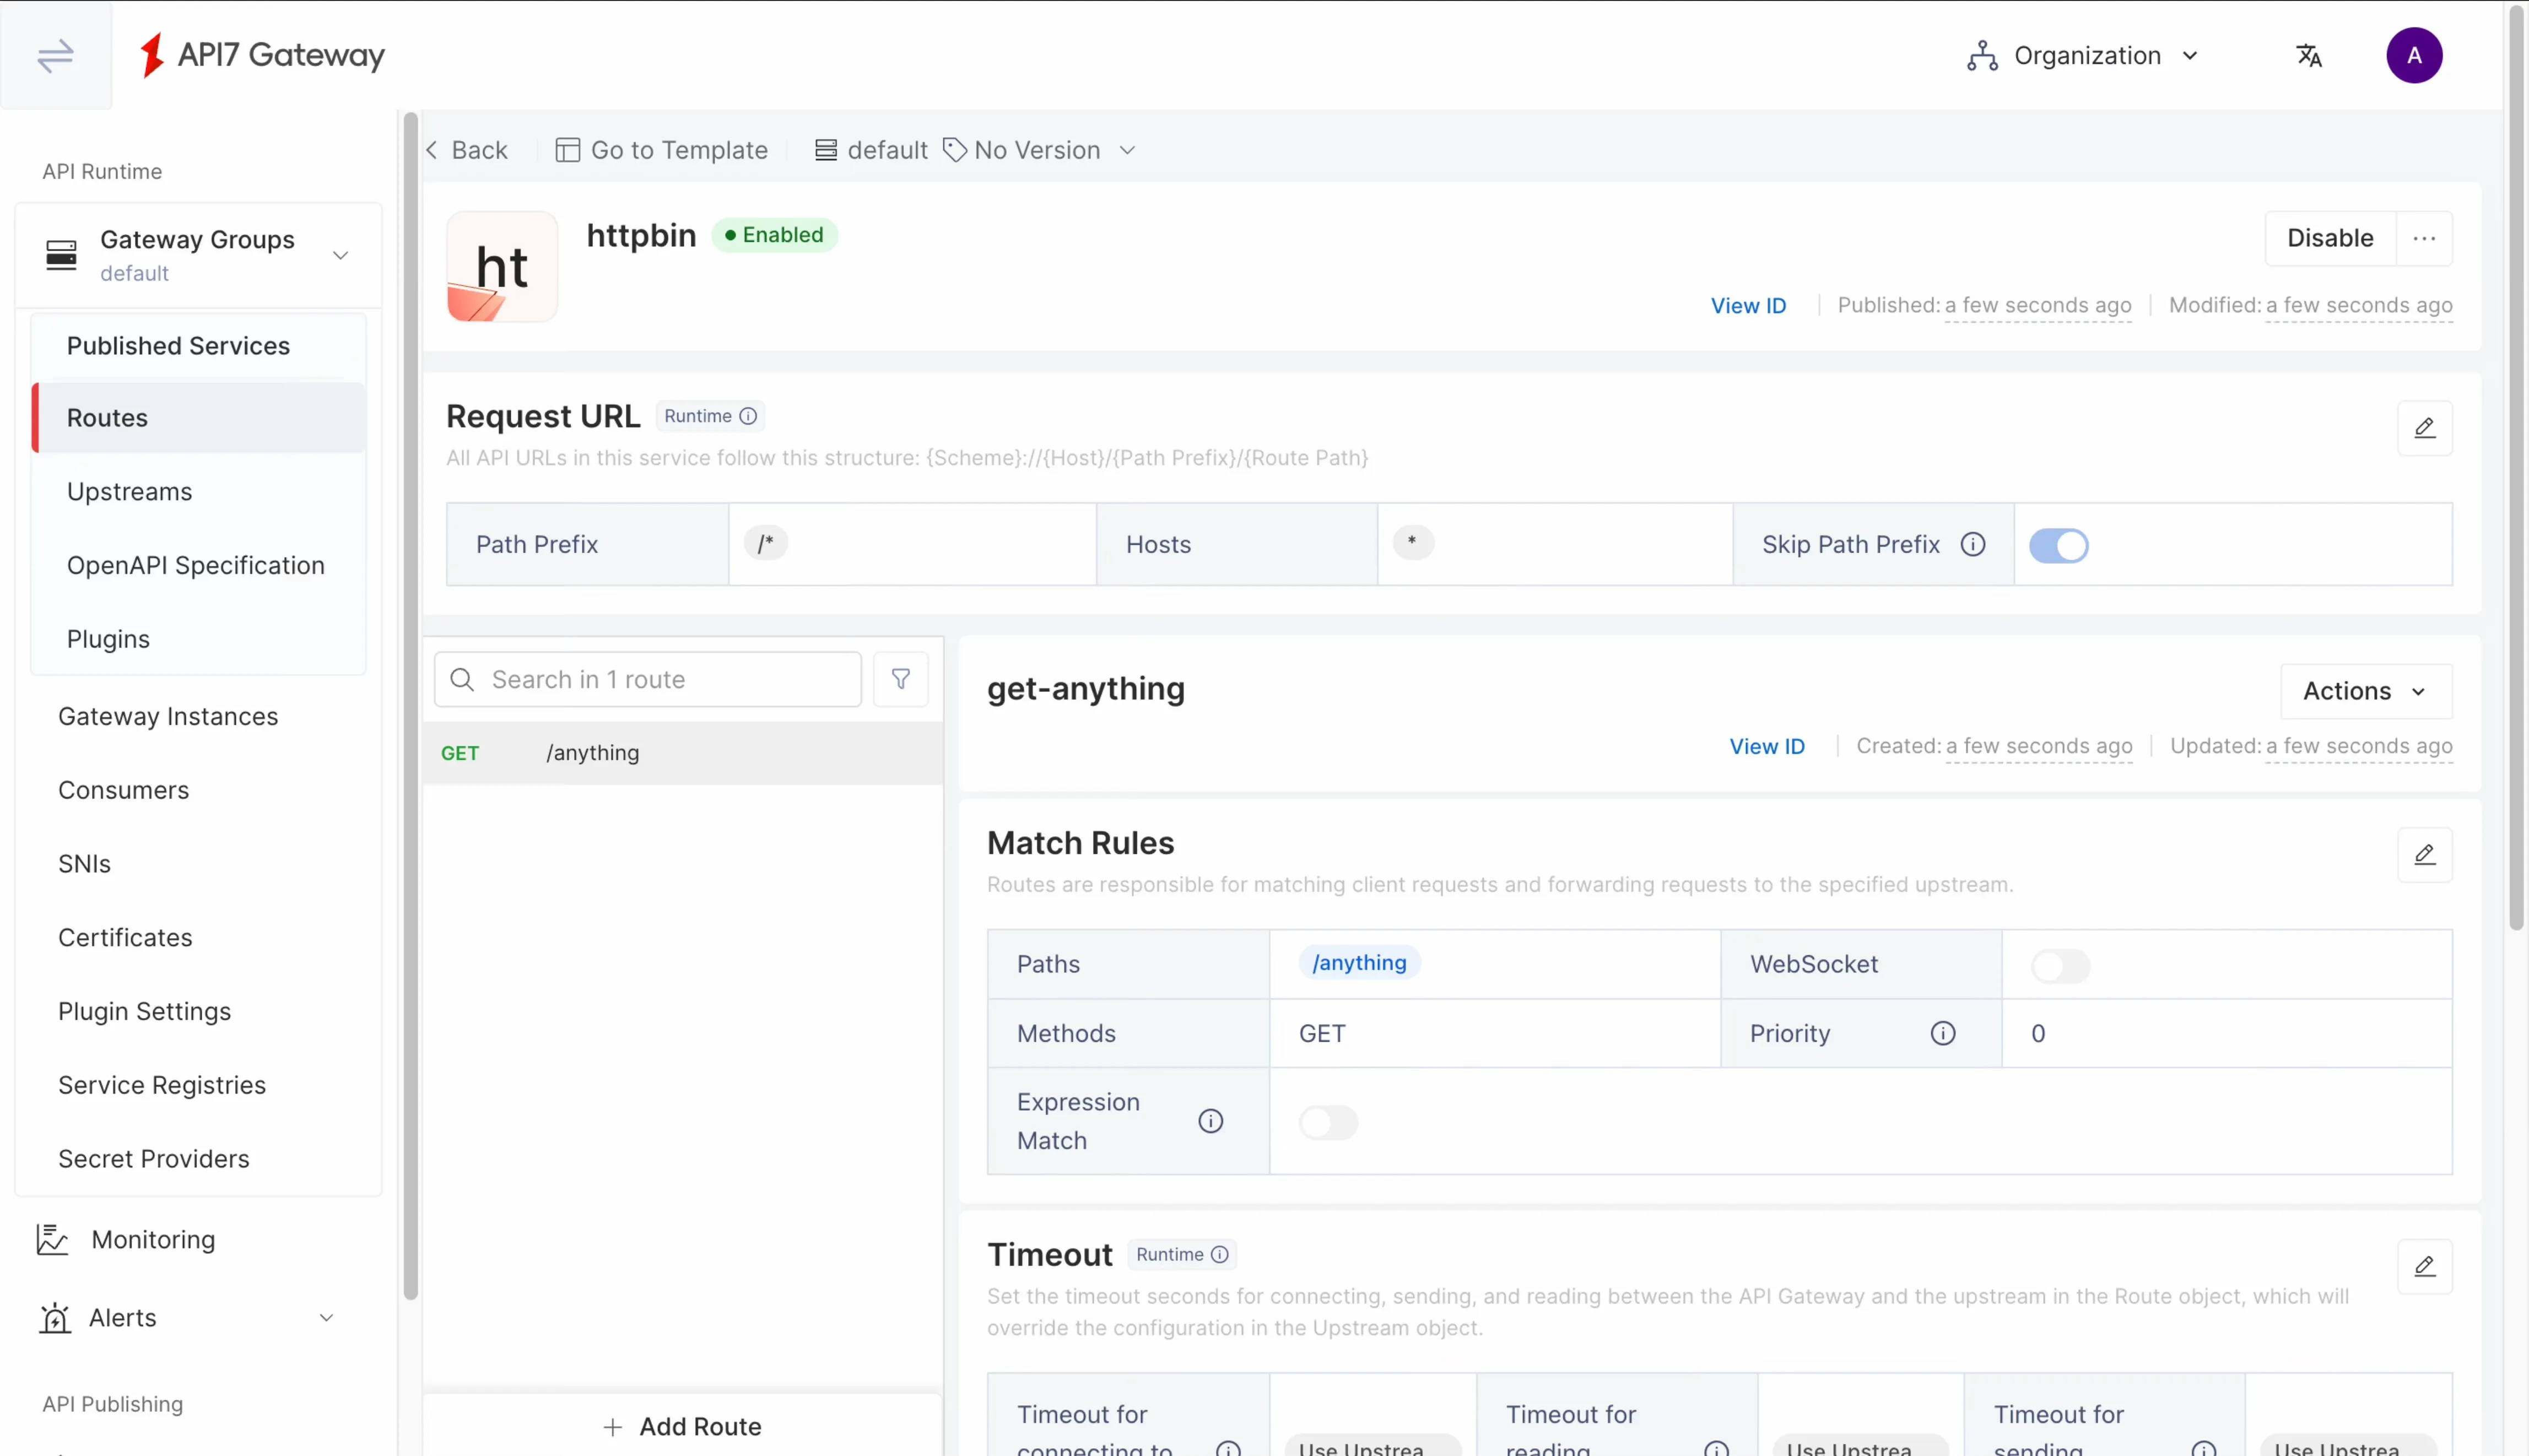2529x1456 pixels.
Task: Click the language translation icon
Action: [2308, 56]
